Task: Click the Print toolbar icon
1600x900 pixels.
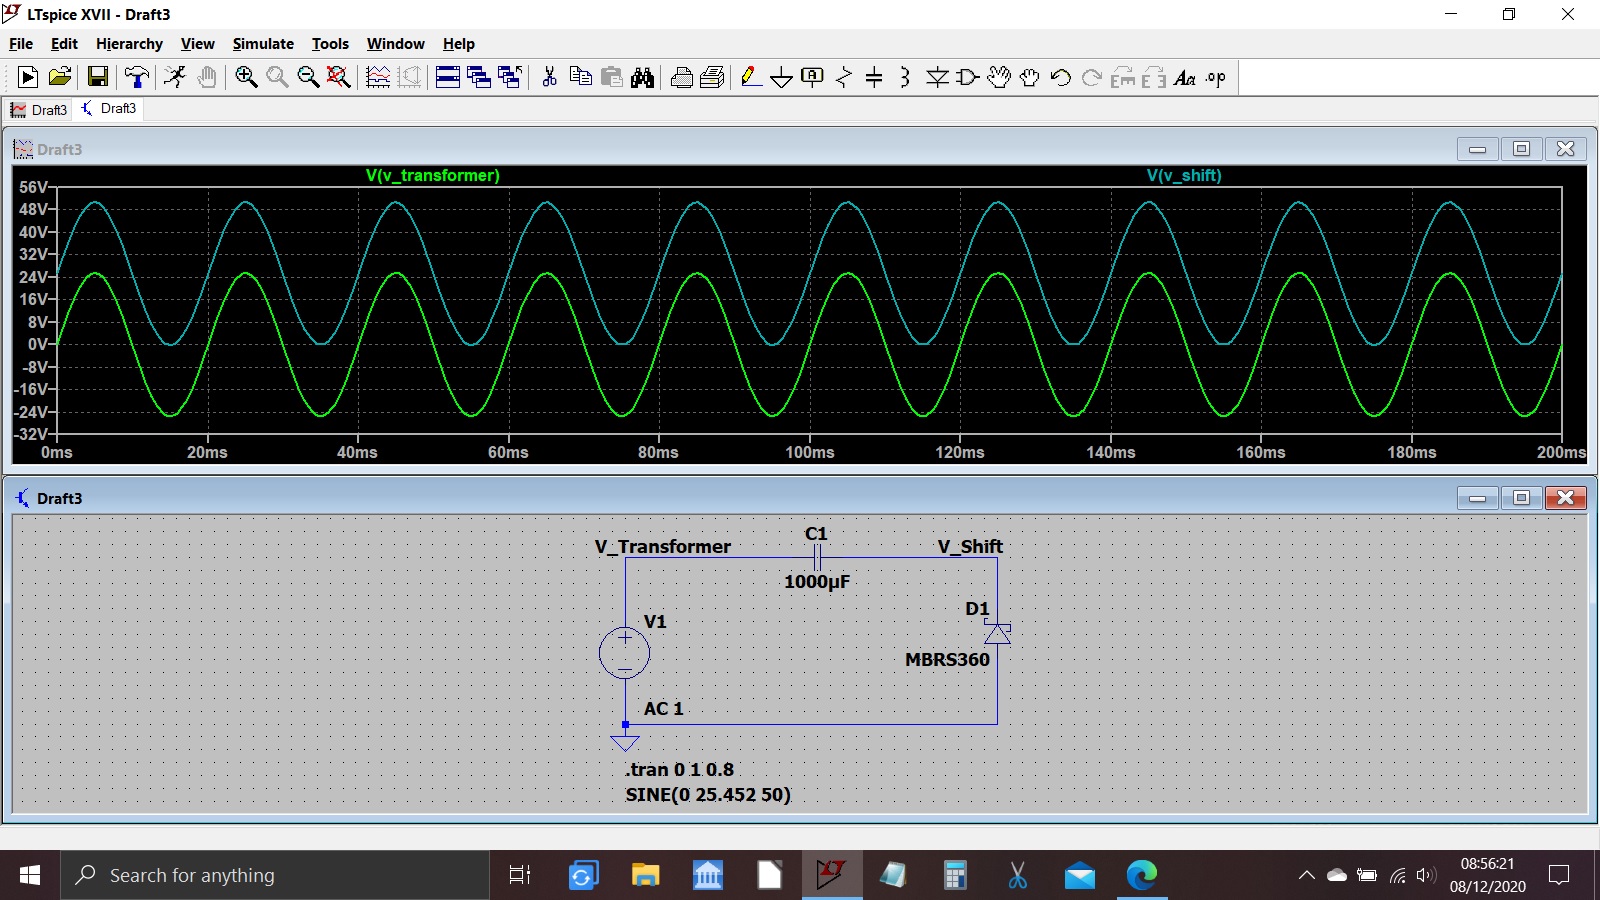Action: [713, 77]
